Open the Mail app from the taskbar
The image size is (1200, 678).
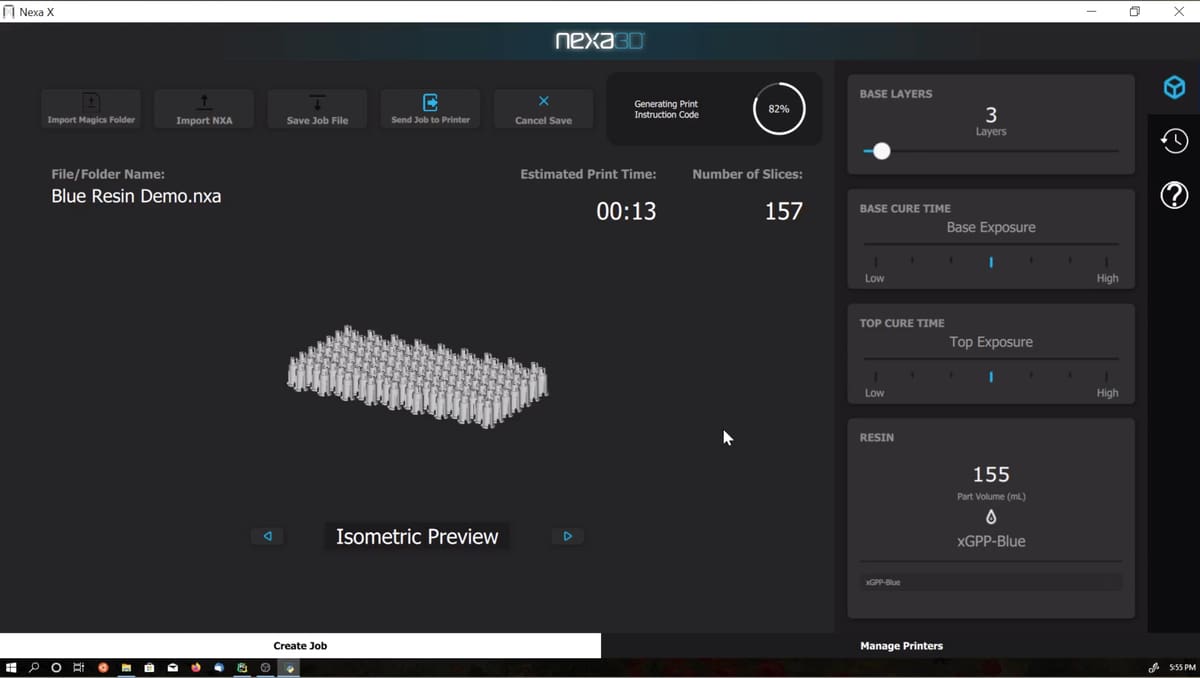pyautogui.click(x=173, y=668)
